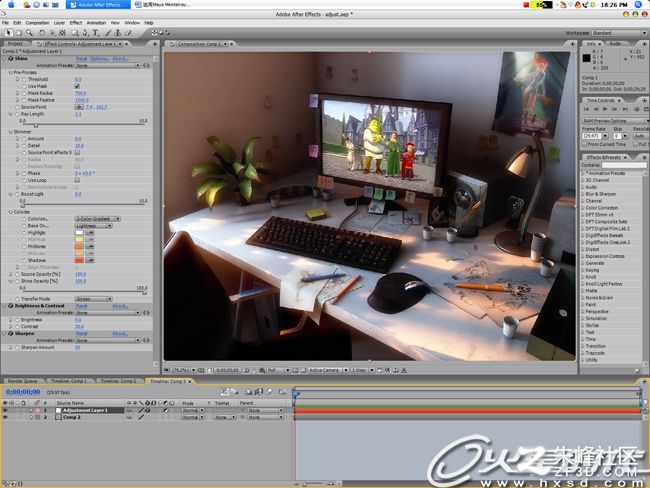This screenshot has height=488, width=650.
Task: Switch to the Render Queue tab
Action: tap(23, 381)
